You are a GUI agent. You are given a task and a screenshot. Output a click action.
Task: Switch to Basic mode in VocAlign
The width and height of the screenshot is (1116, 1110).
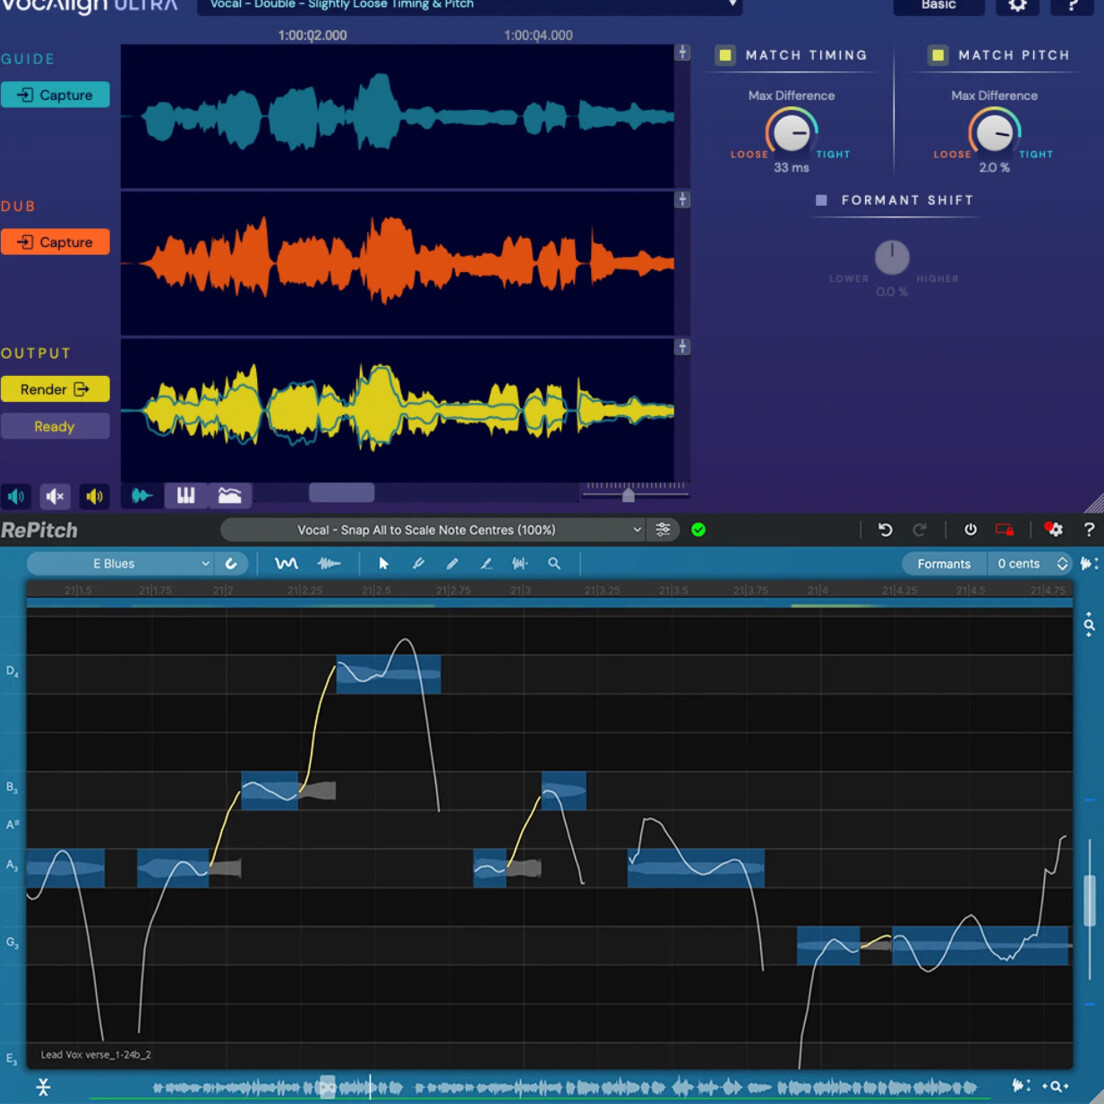click(x=938, y=5)
